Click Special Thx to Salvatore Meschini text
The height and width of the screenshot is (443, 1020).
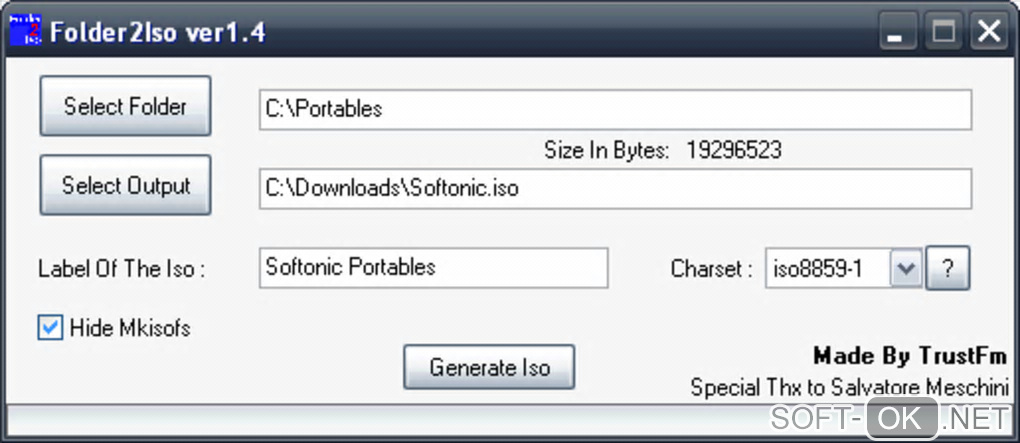[848, 387]
